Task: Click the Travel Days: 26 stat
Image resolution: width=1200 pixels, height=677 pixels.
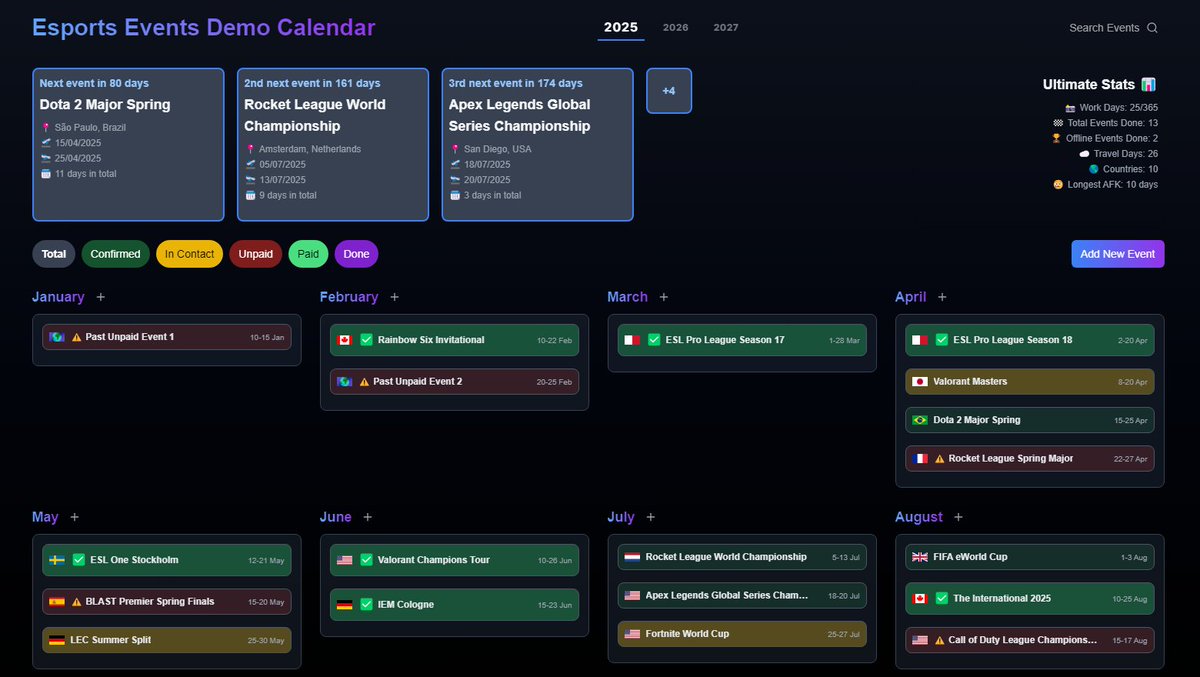Action: tap(1118, 154)
